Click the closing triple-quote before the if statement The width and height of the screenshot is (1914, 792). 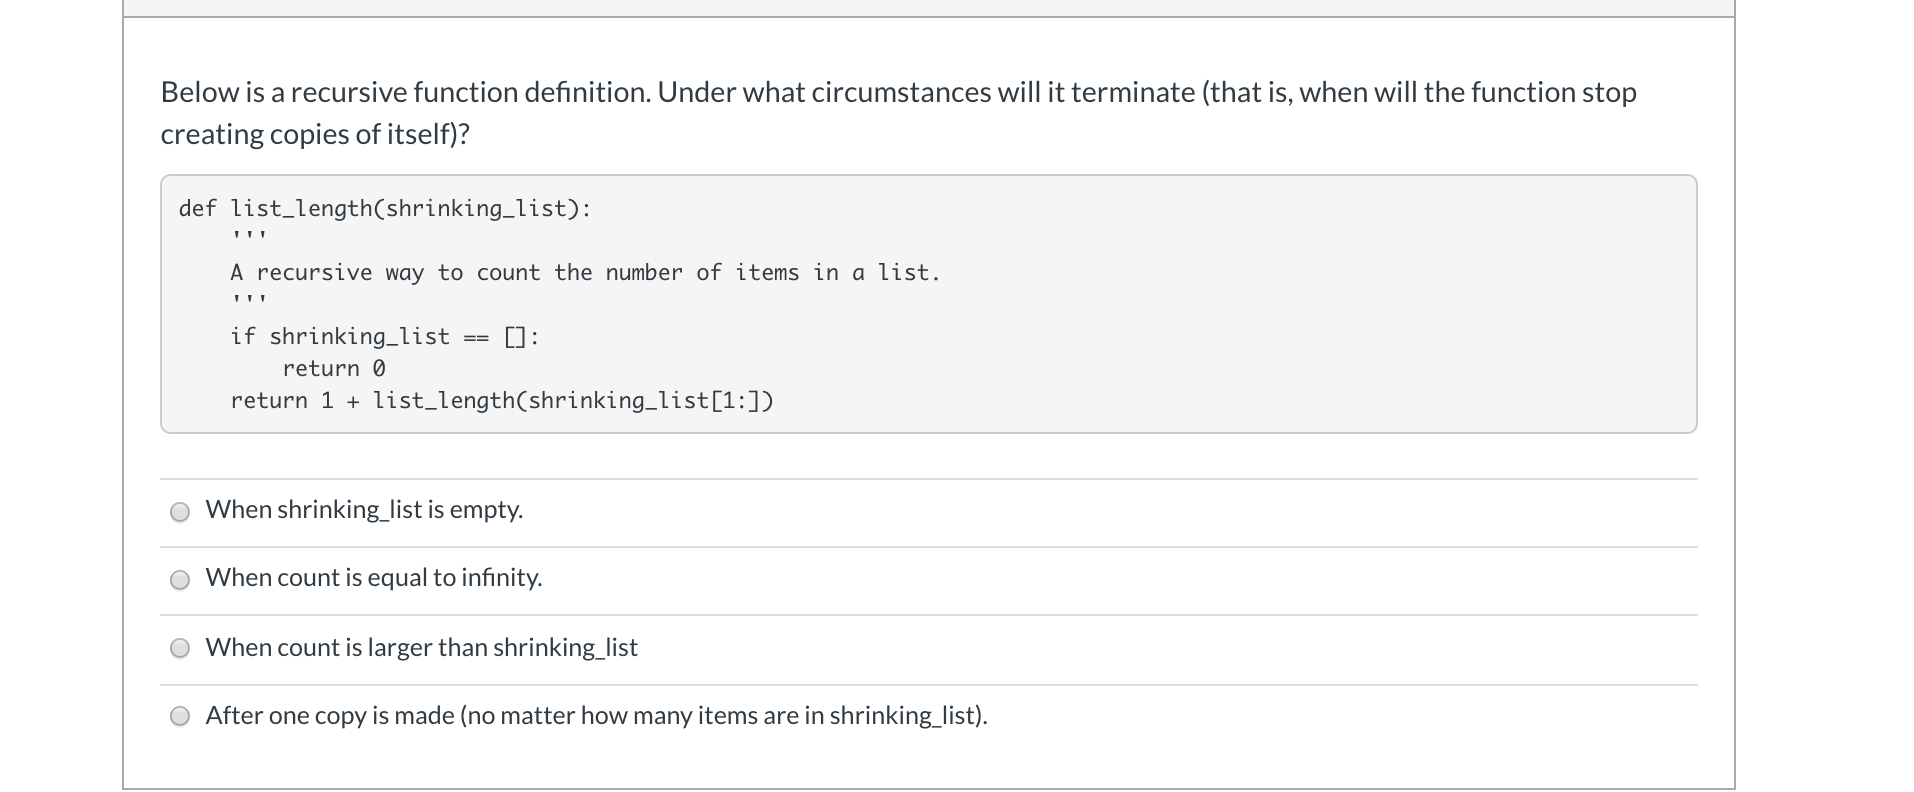click(x=248, y=301)
